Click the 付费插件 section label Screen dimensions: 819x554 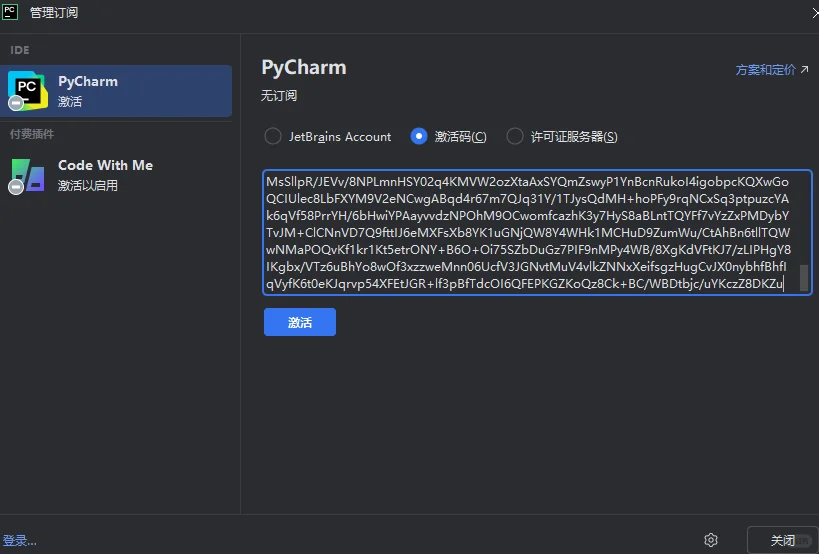point(32,134)
